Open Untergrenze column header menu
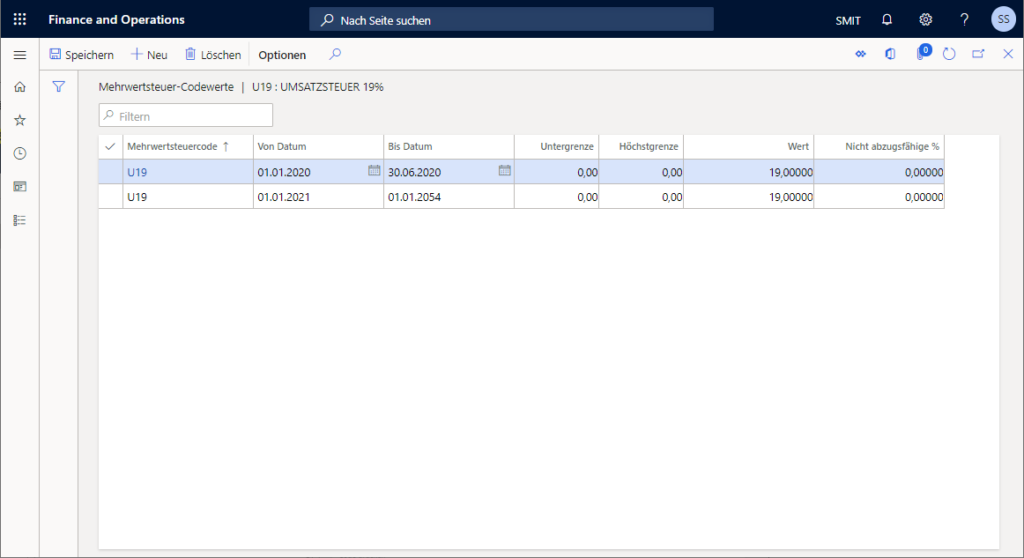The height and width of the screenshot is (558, 1024). click(556, 146)
